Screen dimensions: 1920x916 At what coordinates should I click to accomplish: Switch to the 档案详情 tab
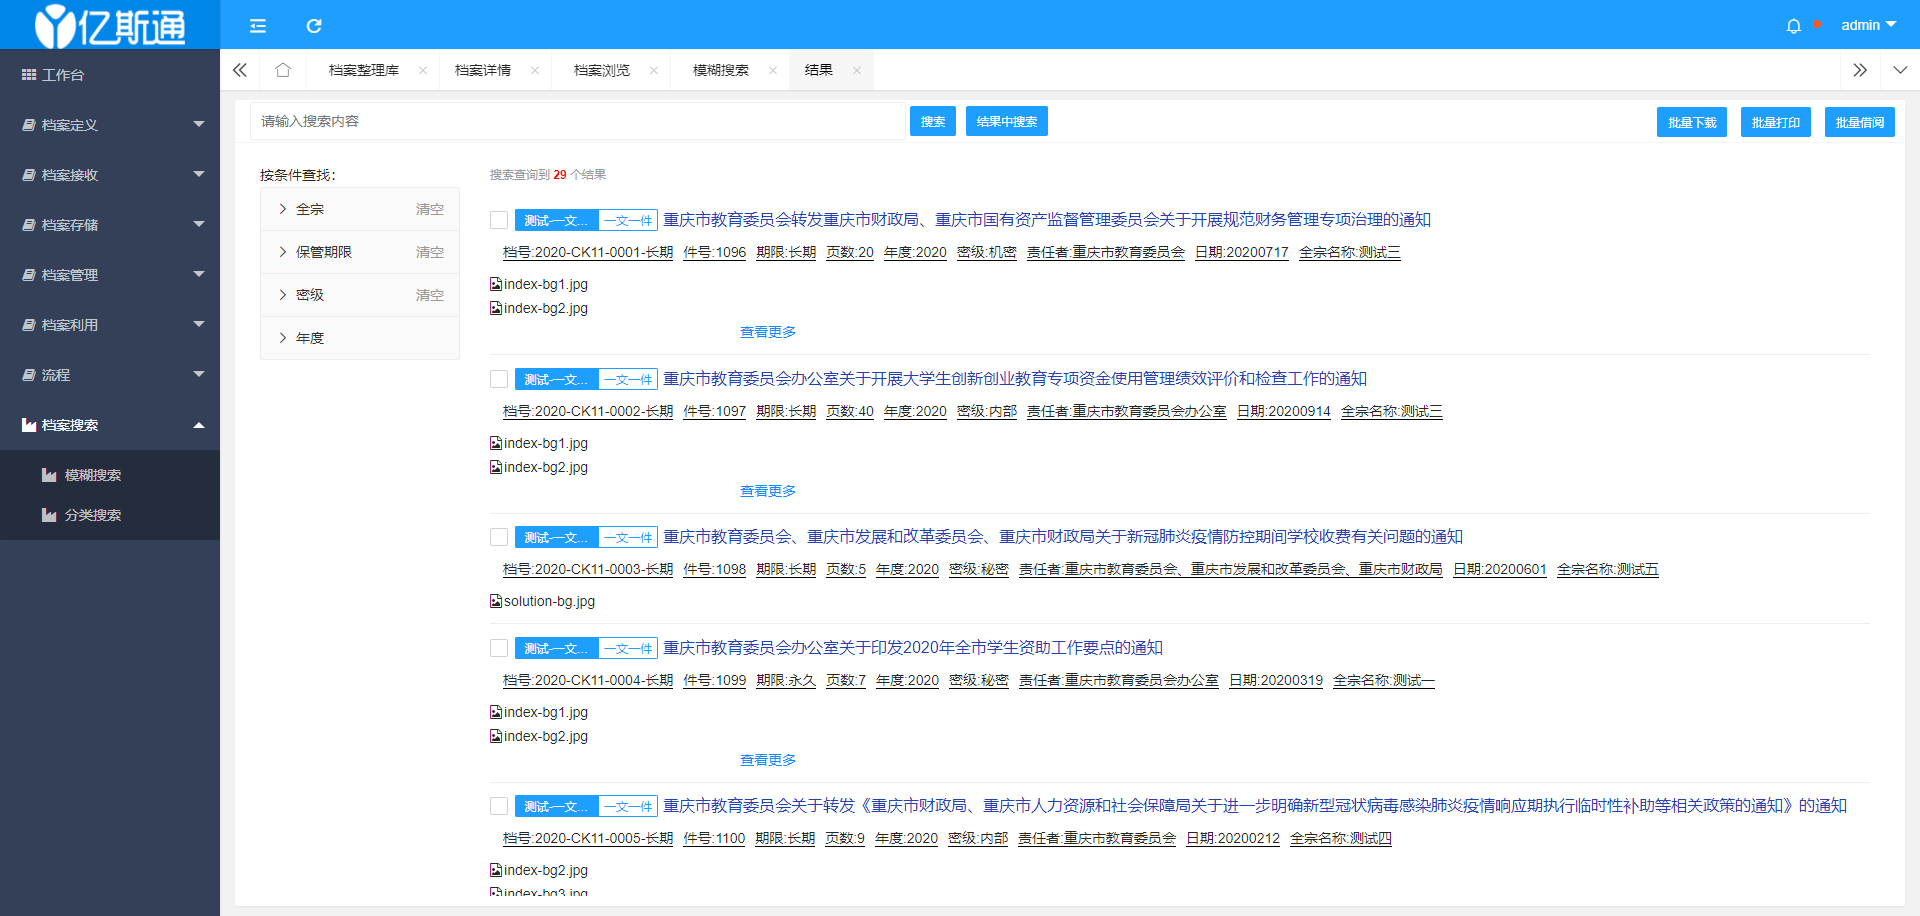point(483,70)
